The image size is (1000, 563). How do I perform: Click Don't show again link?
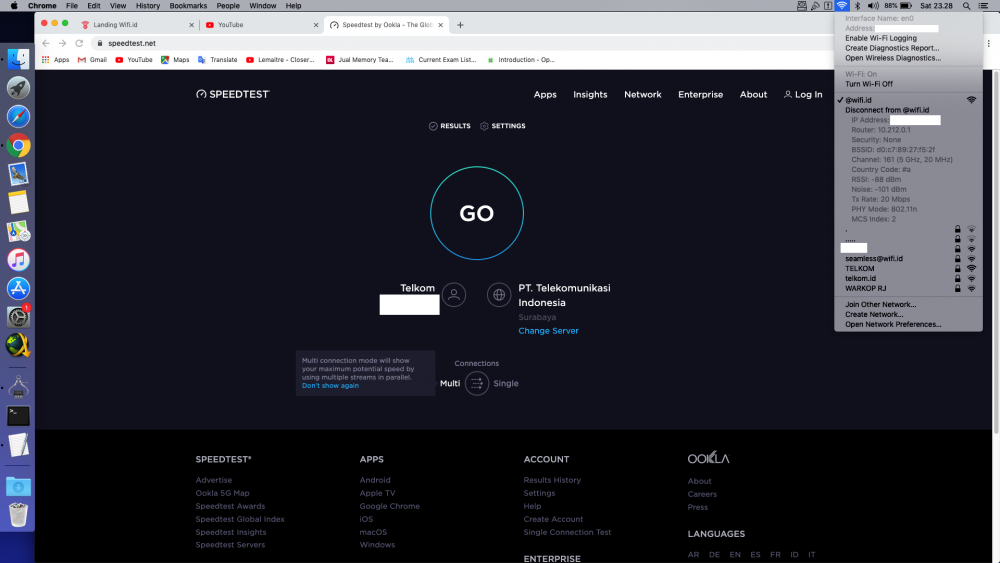pyautogui.click(x=330, y=386)
